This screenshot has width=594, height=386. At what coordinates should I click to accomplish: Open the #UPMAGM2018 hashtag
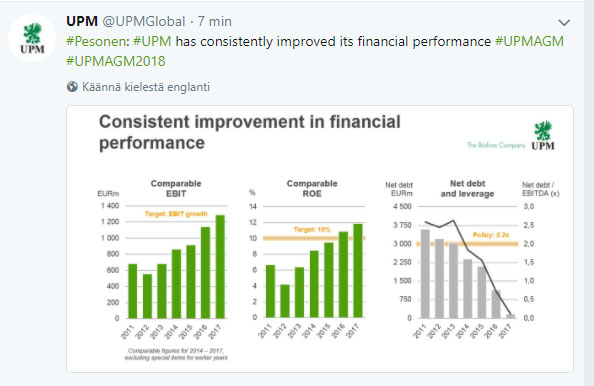click(x=116, y=61)
